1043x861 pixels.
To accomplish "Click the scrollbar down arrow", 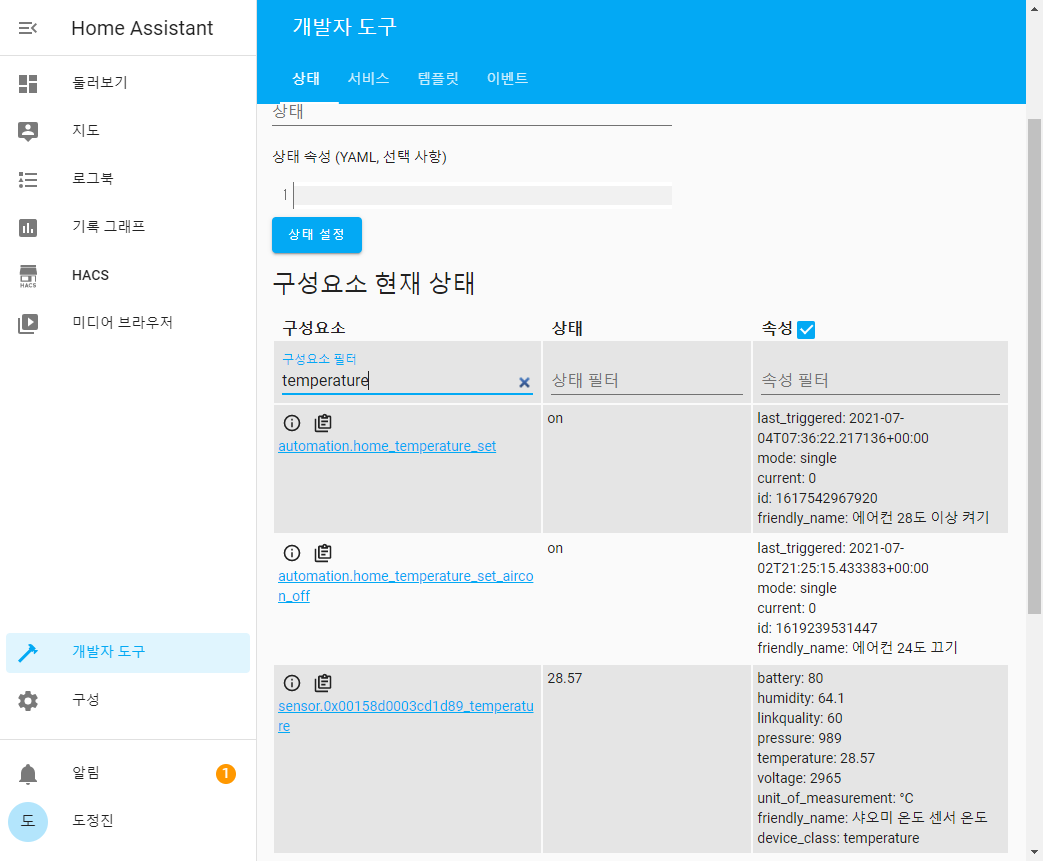I will pyautogui.click(x=1034, y=852).
